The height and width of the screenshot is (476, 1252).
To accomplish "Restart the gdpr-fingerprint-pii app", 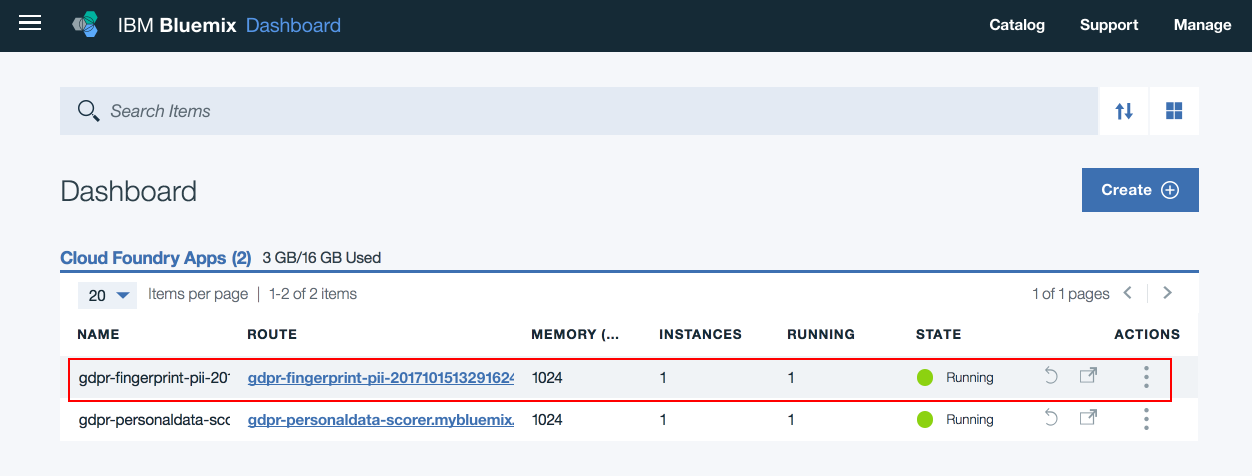I will pyautogui.click(x=1050, y=376).
